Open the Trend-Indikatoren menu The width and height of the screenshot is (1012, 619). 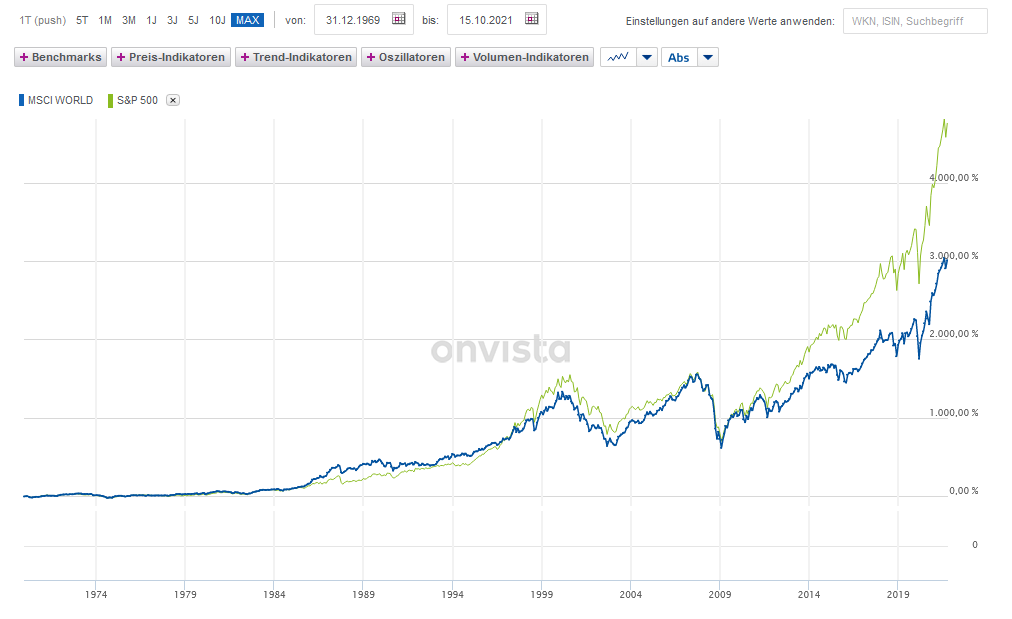click(x=296, y=57)
